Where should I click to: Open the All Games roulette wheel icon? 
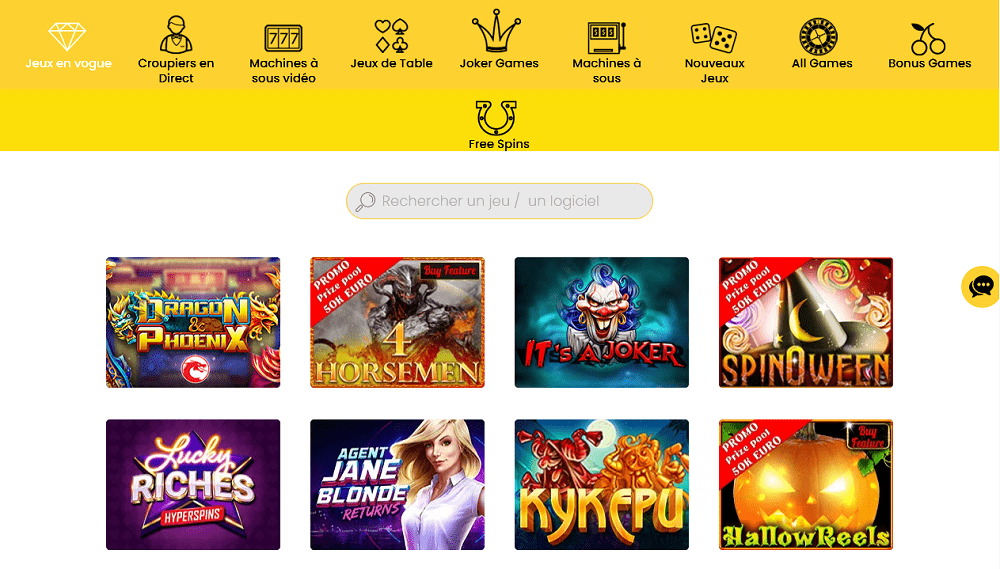pos(819,36)
